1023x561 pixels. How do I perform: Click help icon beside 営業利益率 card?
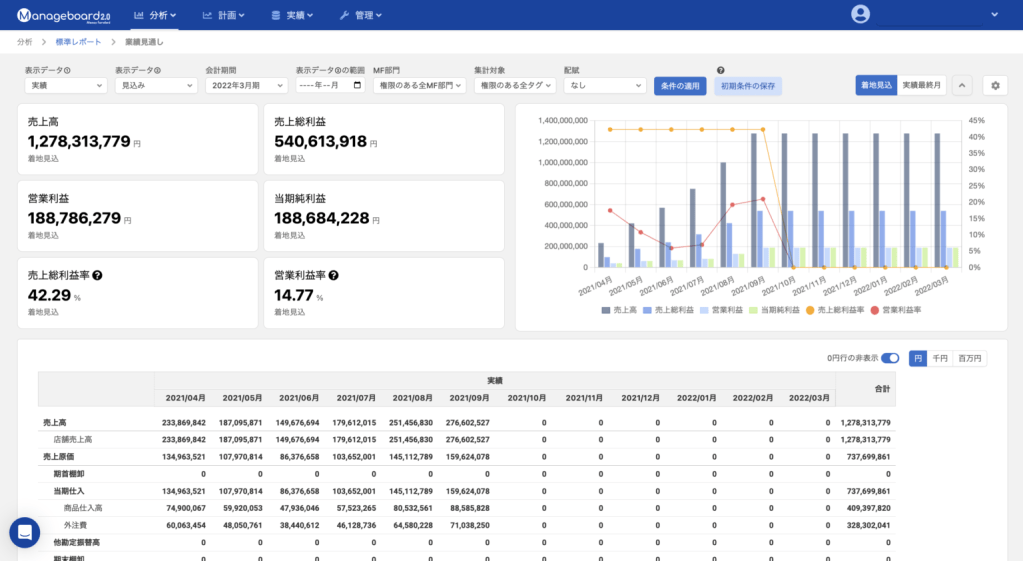pos(333,275)
